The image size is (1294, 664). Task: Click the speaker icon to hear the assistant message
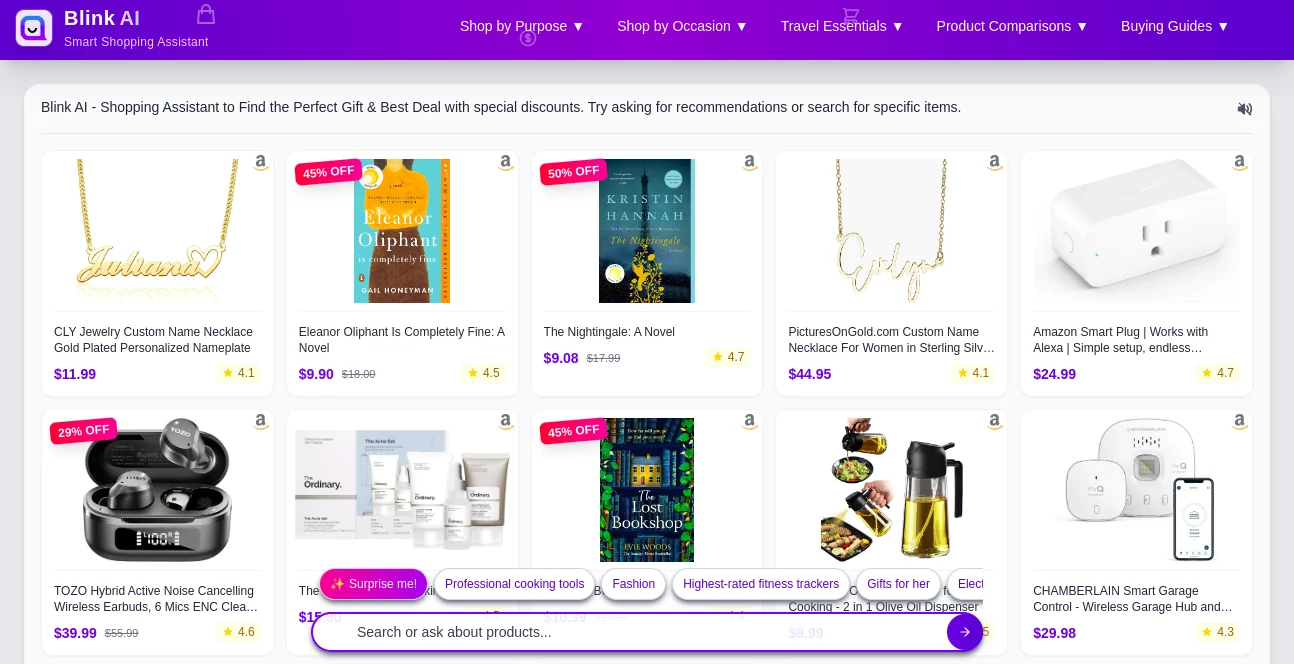1245,109
